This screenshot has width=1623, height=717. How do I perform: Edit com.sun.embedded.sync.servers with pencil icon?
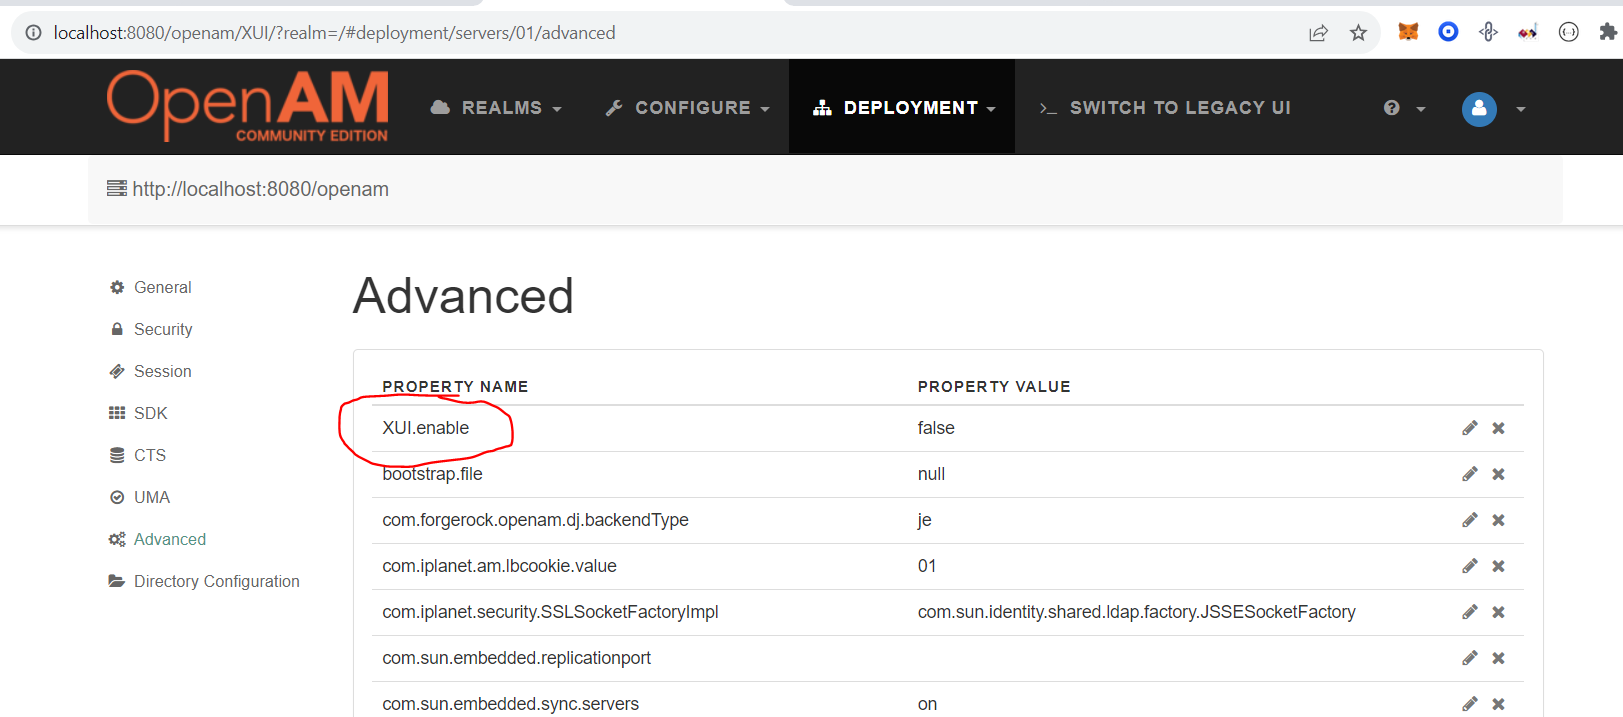pos(1469,704)
